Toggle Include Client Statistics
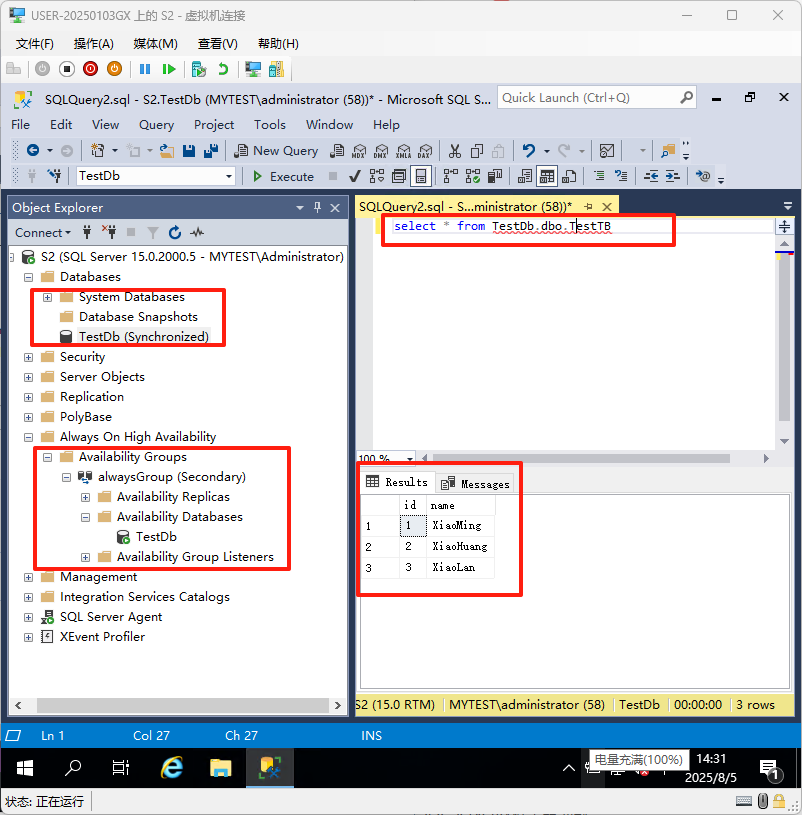This screenshot has width=802, height=815. [x=495, y=177]
